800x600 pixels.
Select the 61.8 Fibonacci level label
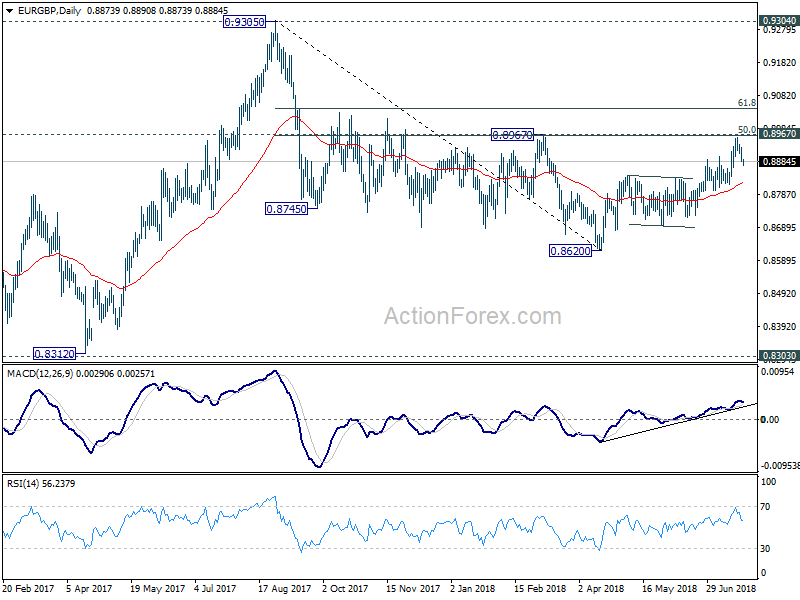pos(746,103)
